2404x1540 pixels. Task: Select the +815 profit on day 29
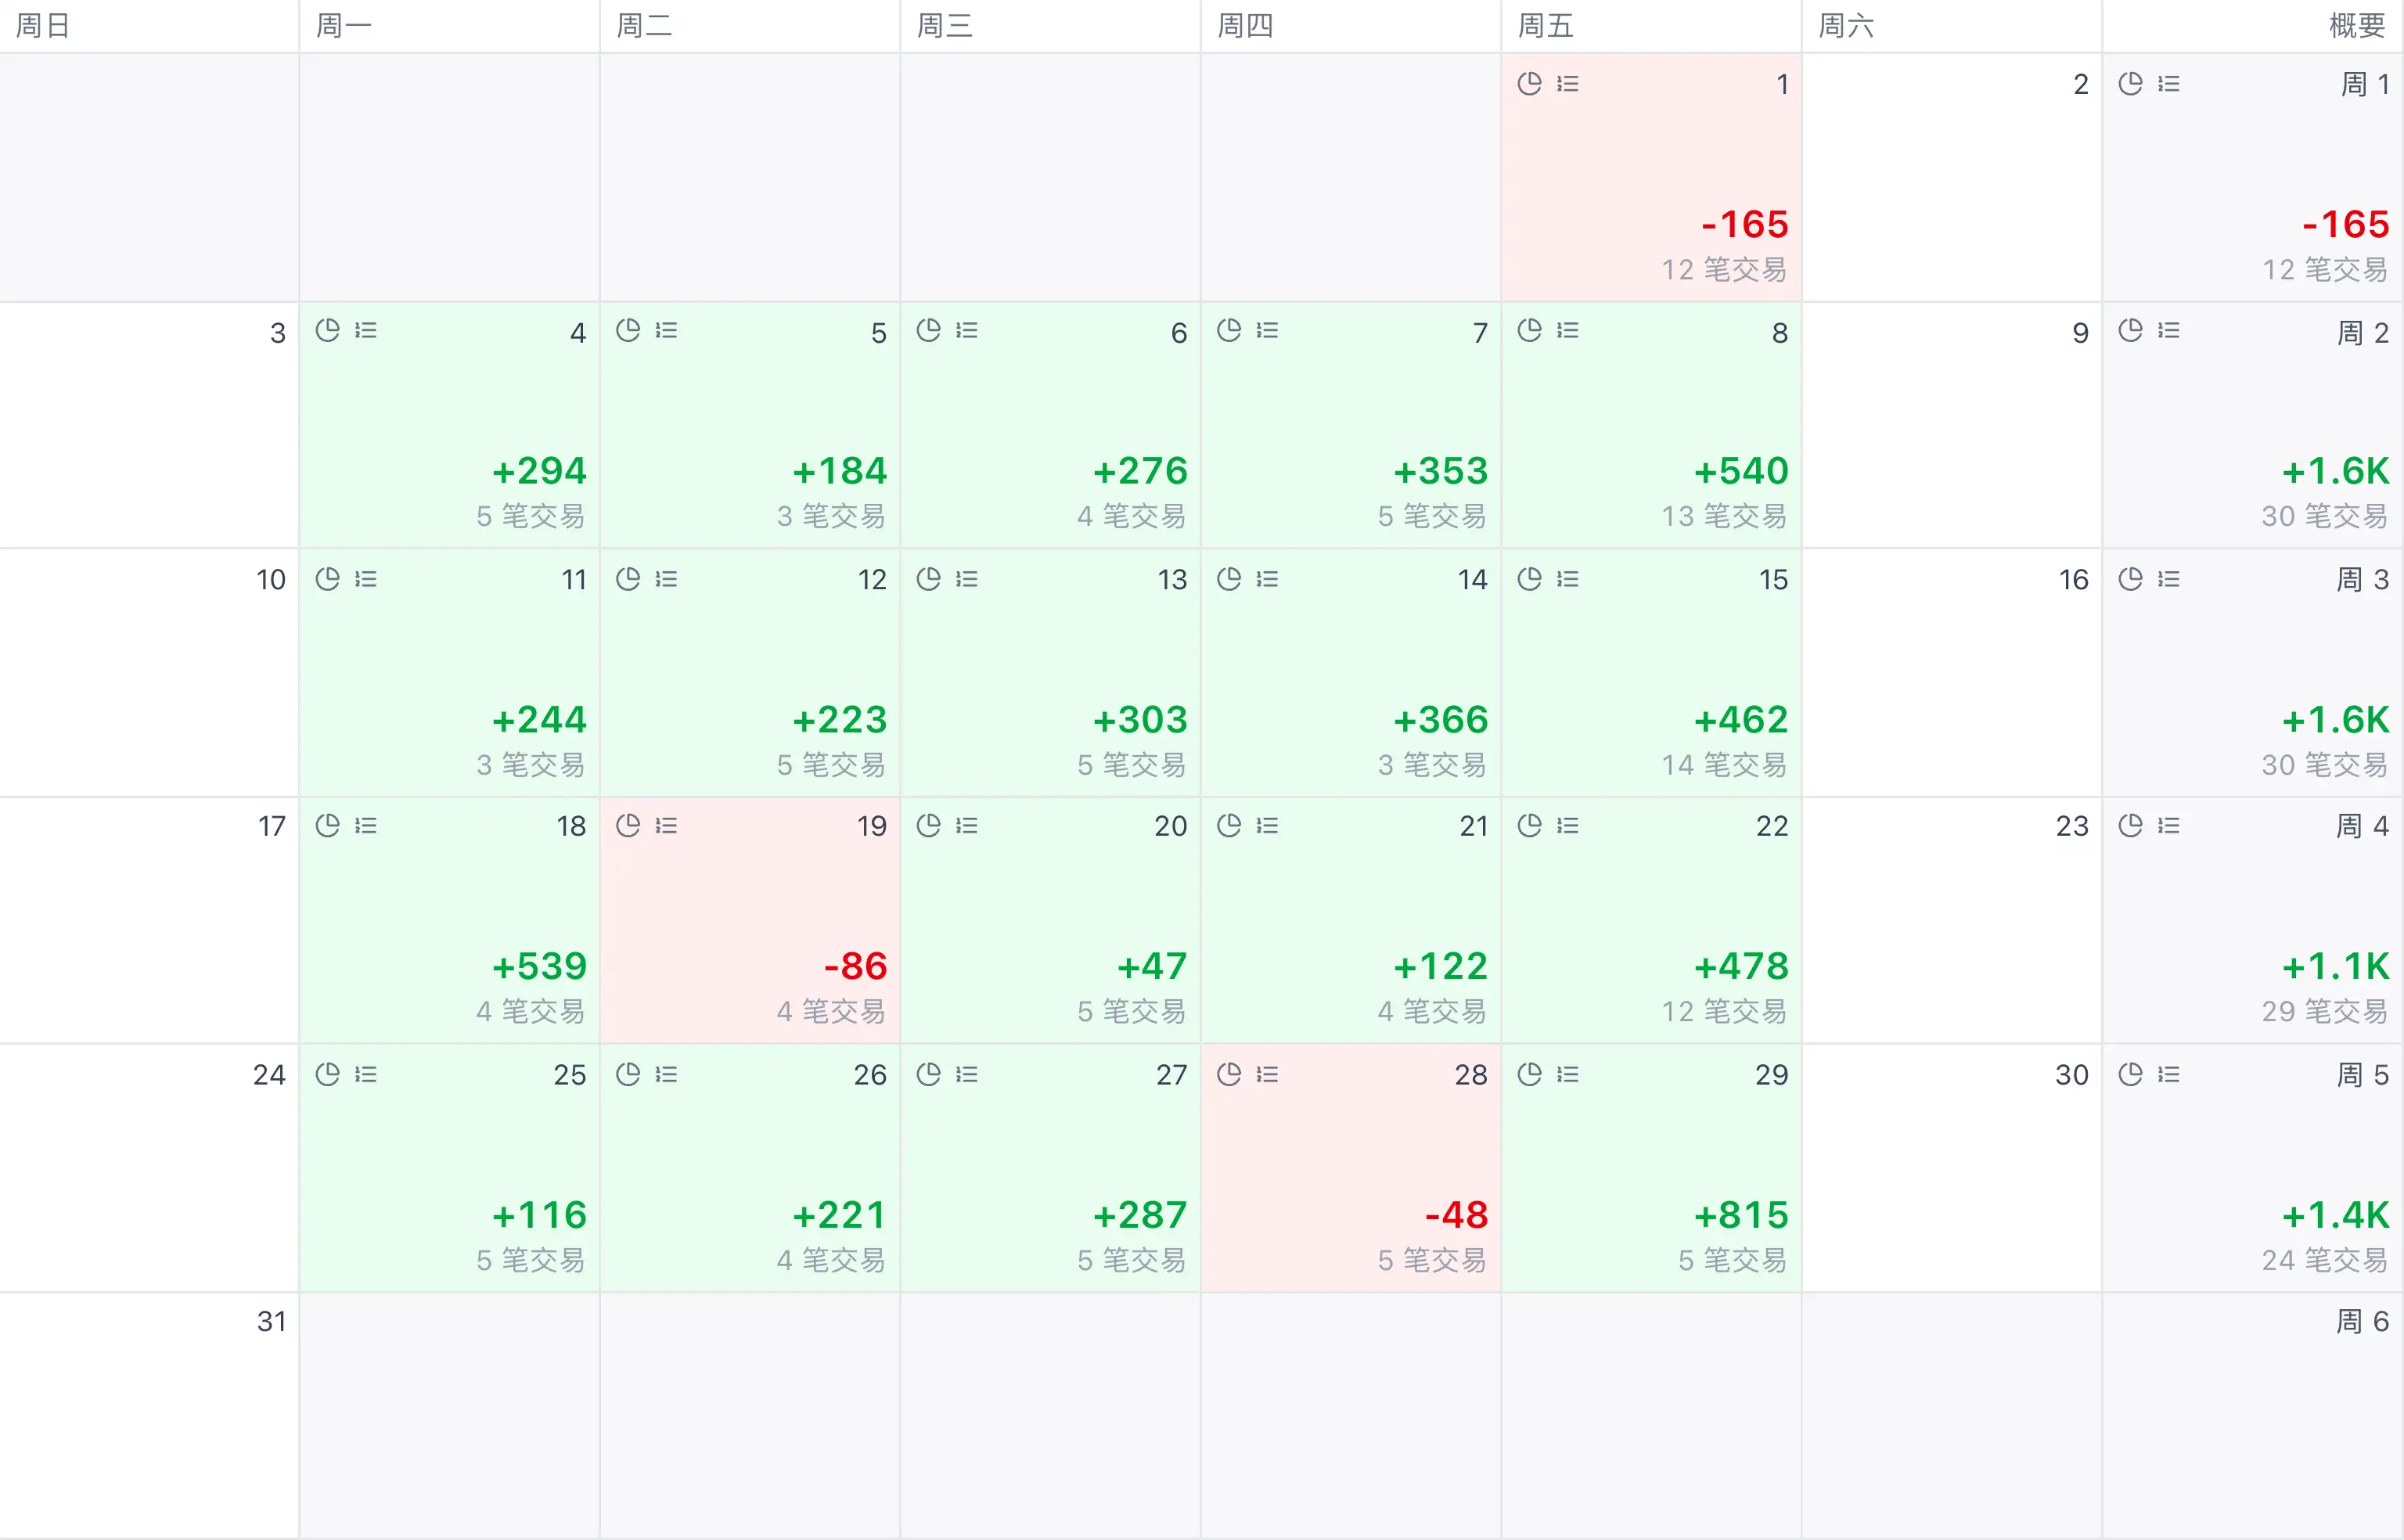[x=1740, y=1214]
